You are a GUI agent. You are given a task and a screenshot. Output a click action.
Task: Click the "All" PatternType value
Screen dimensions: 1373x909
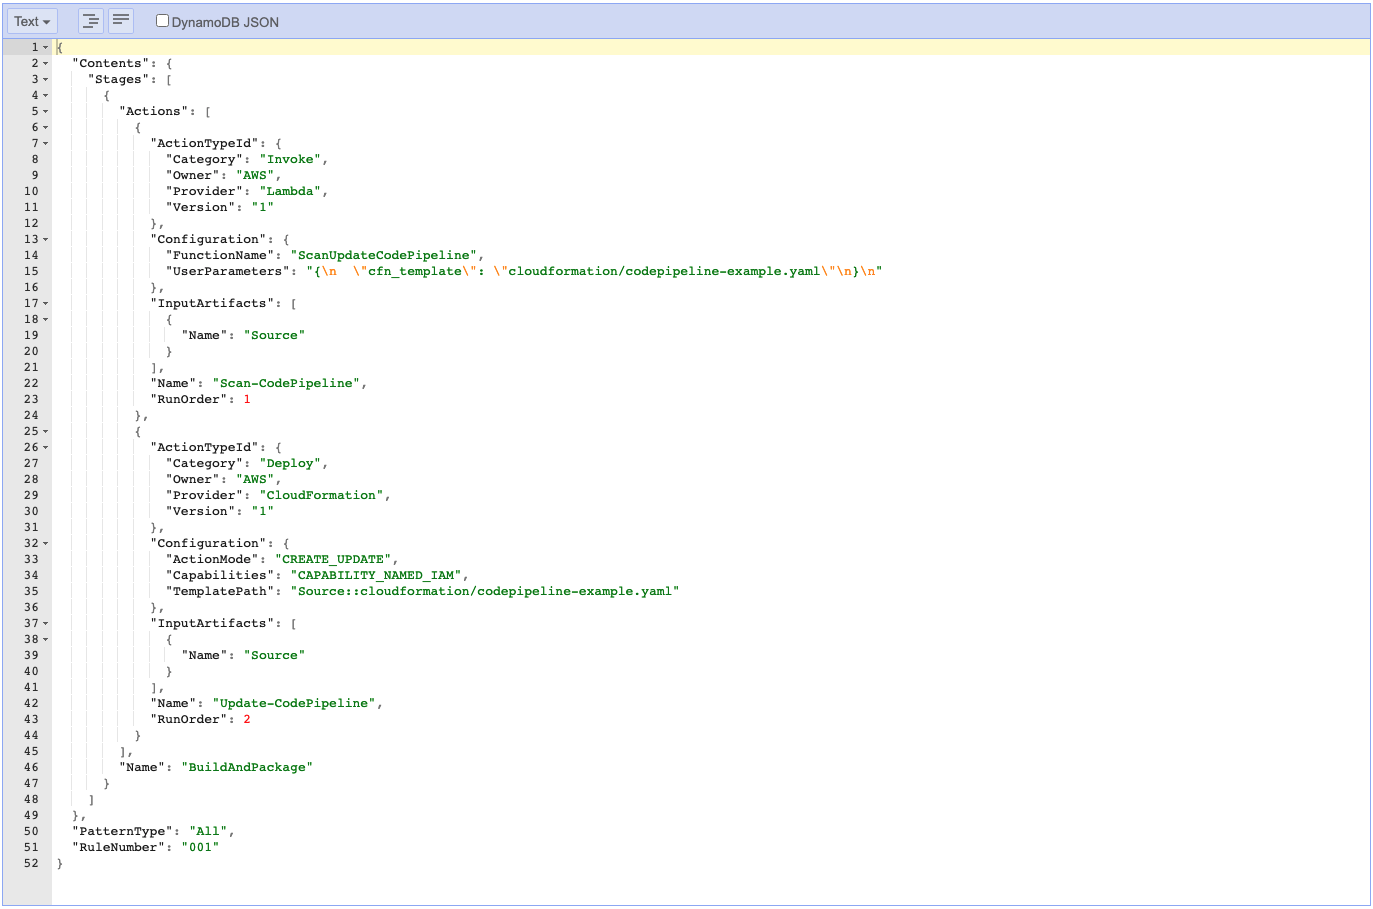point(208,832)
